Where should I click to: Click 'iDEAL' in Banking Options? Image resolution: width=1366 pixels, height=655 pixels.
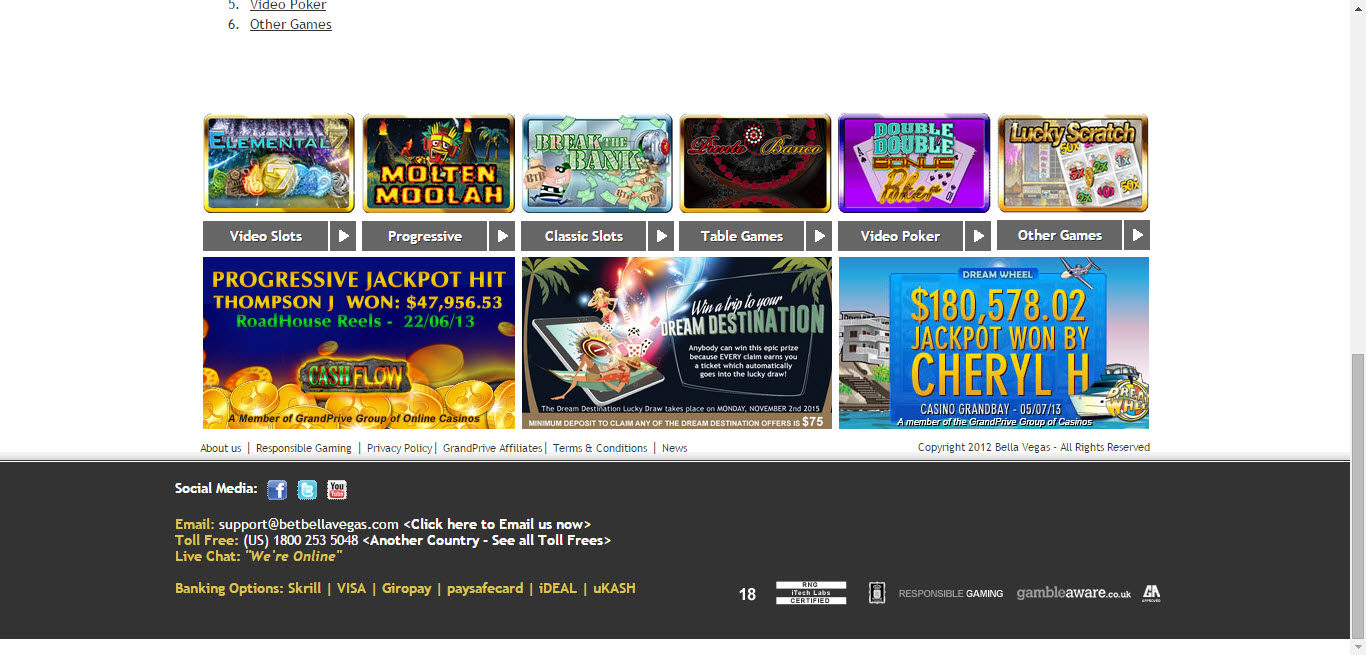pyautogui.click(x=558, y=588)
